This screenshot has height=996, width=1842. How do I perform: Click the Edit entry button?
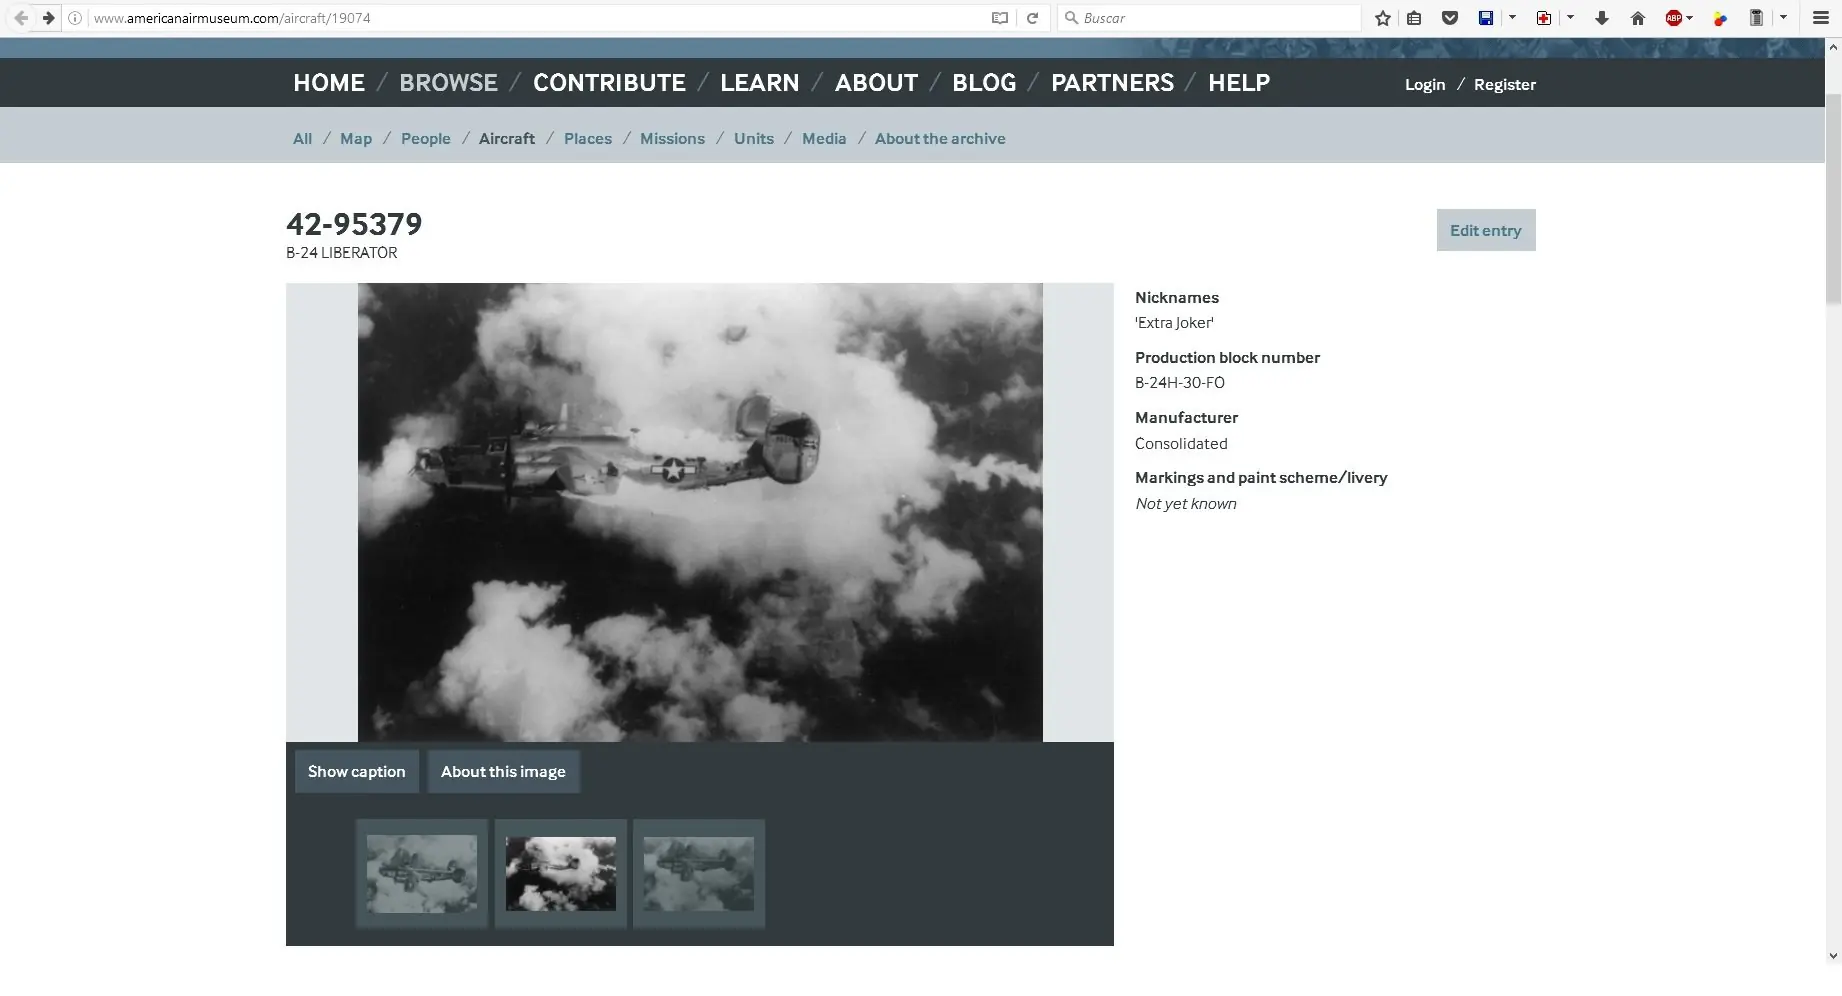click(1486, 230)
